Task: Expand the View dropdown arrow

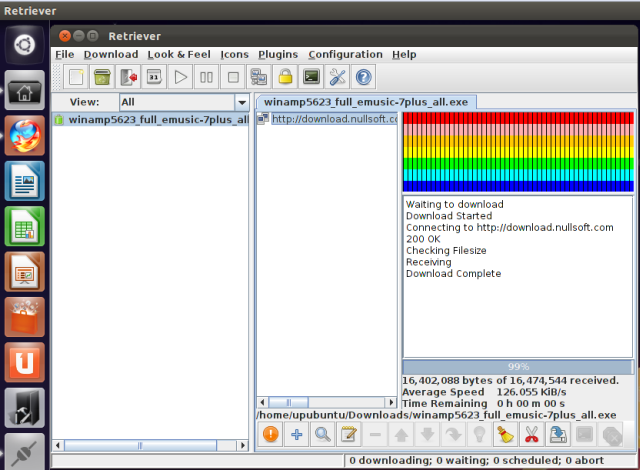Action: point(242,102)
